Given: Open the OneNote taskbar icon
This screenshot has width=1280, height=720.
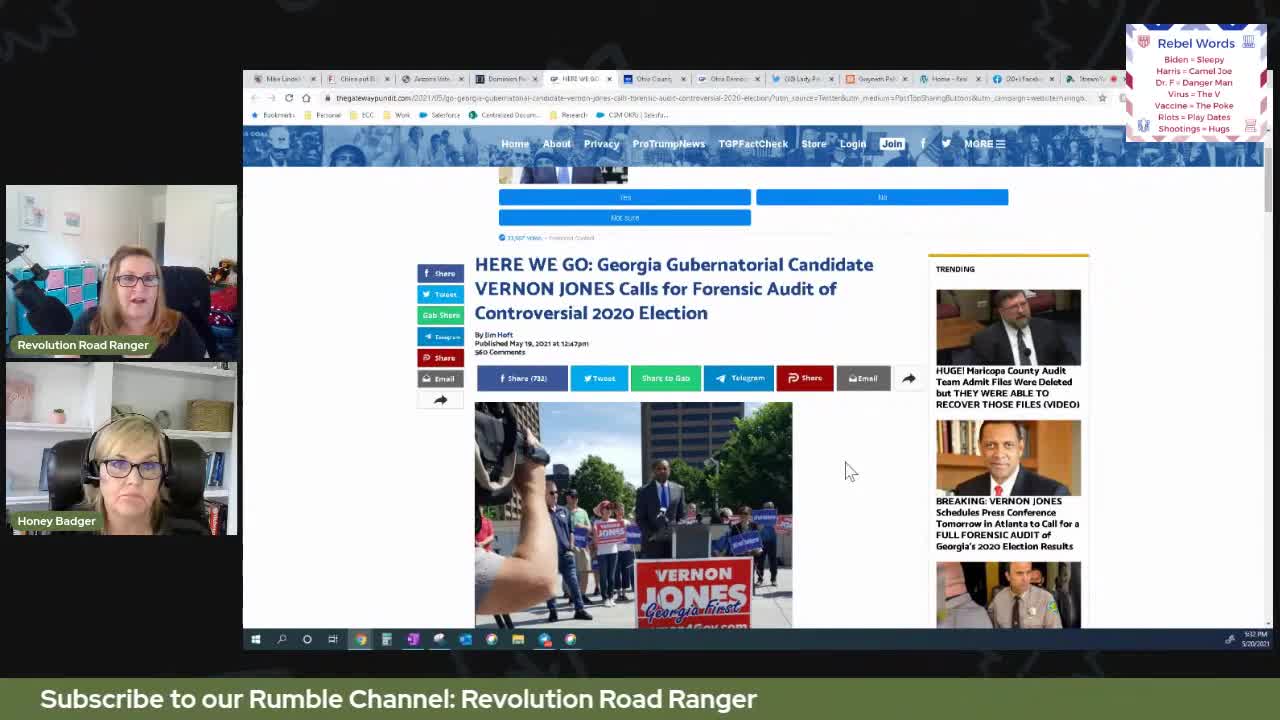Looking at the screenshot, I should coord(413,639).
